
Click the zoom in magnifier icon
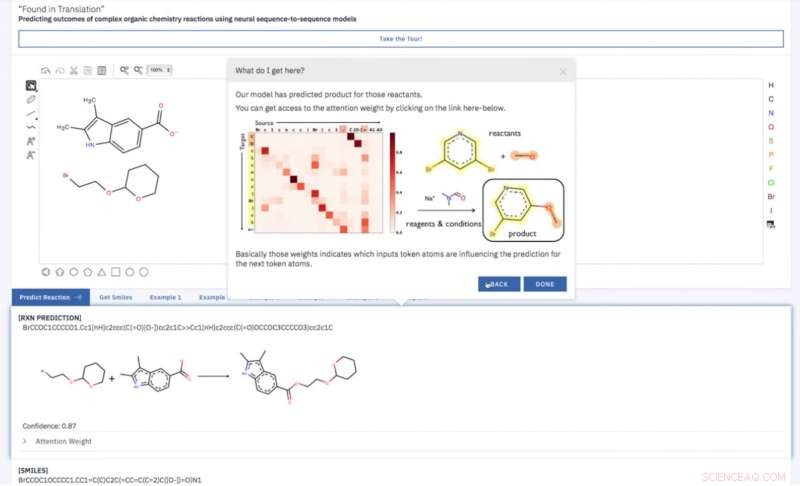pos(124,70)
